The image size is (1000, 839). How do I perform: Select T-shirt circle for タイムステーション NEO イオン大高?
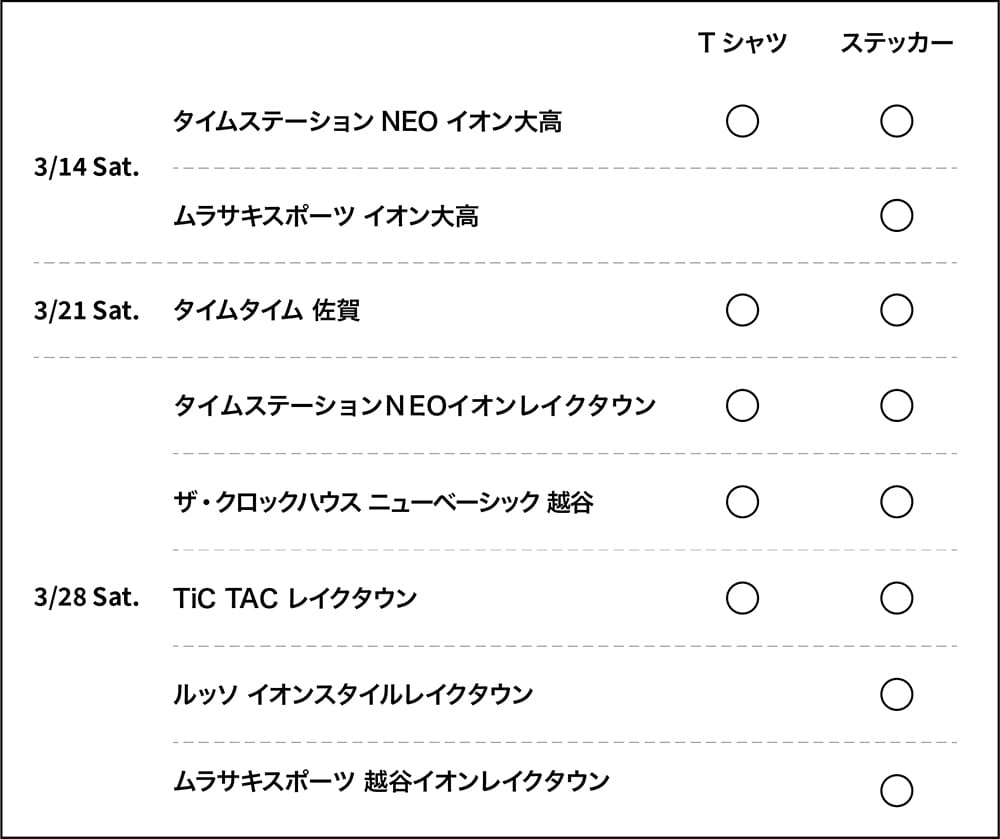pyautogui.click(x=742, y=122)
